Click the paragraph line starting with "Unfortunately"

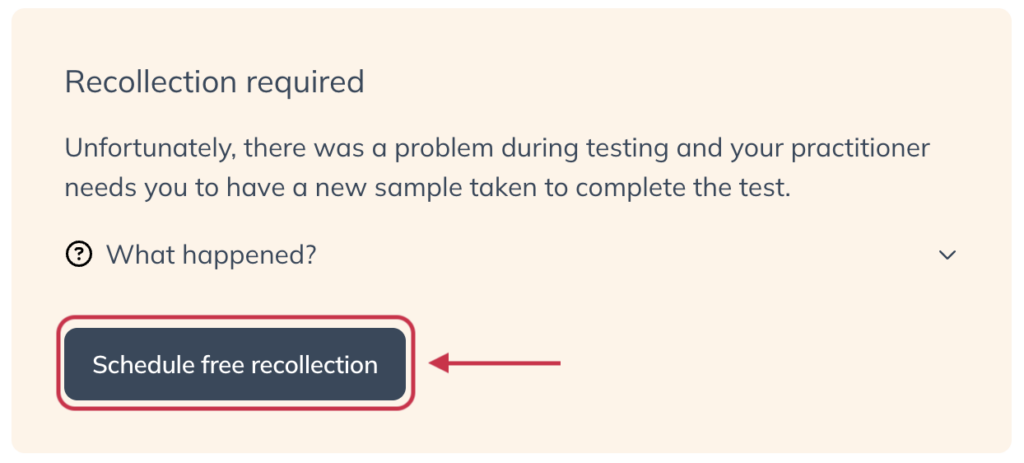497,149
